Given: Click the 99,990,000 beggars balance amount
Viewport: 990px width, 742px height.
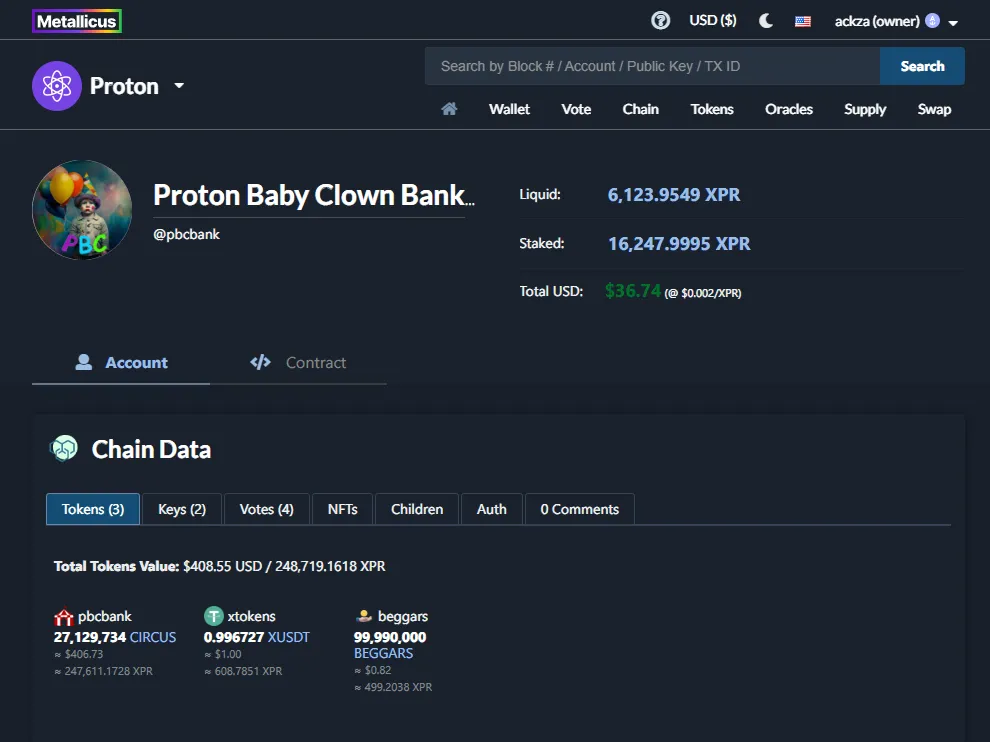Looking at the screenshot, I should click(390, 637).
